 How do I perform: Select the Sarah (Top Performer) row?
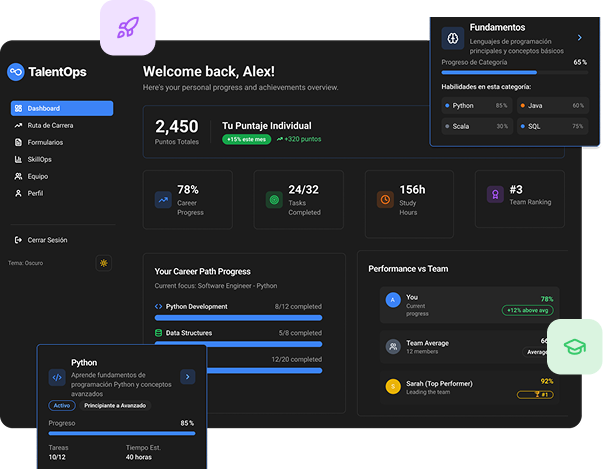(x=469, y=387)
